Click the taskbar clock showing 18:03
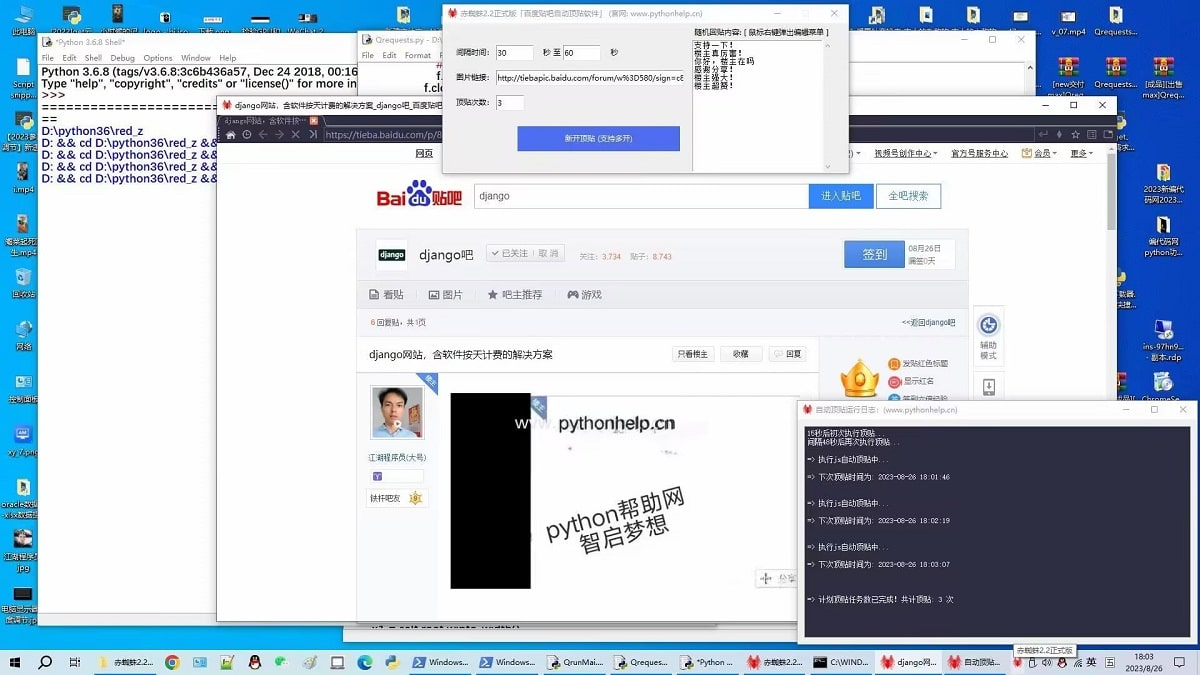This screenshot has height=675, width=1200. (x=1143, y=662)
